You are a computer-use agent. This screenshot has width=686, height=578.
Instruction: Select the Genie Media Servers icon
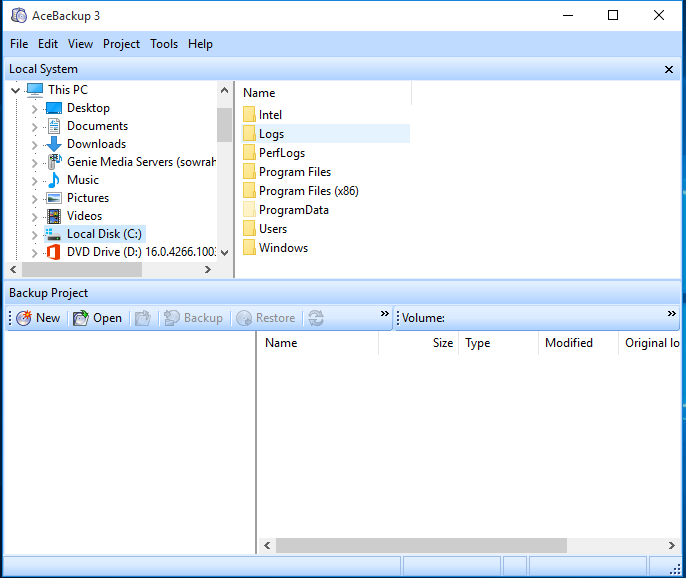pos(54,162)
